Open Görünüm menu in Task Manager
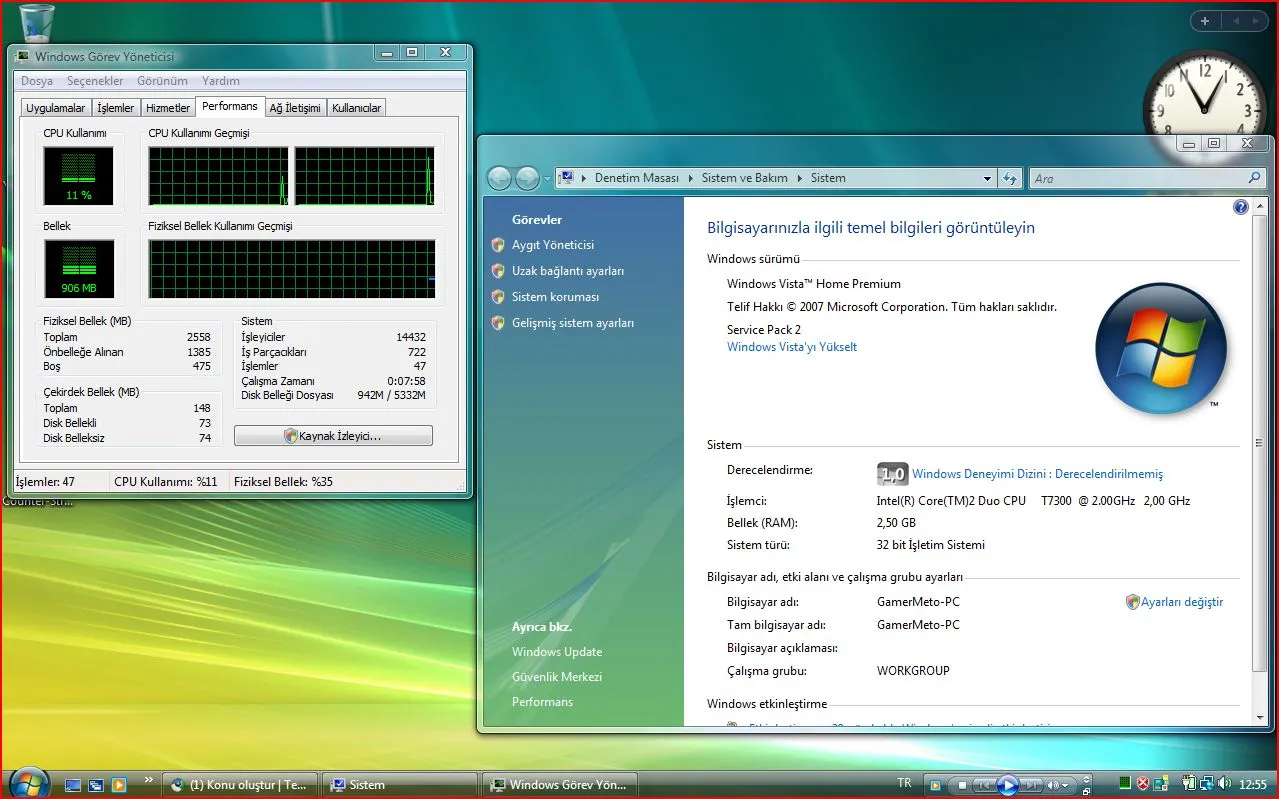 tap(162, 81)
